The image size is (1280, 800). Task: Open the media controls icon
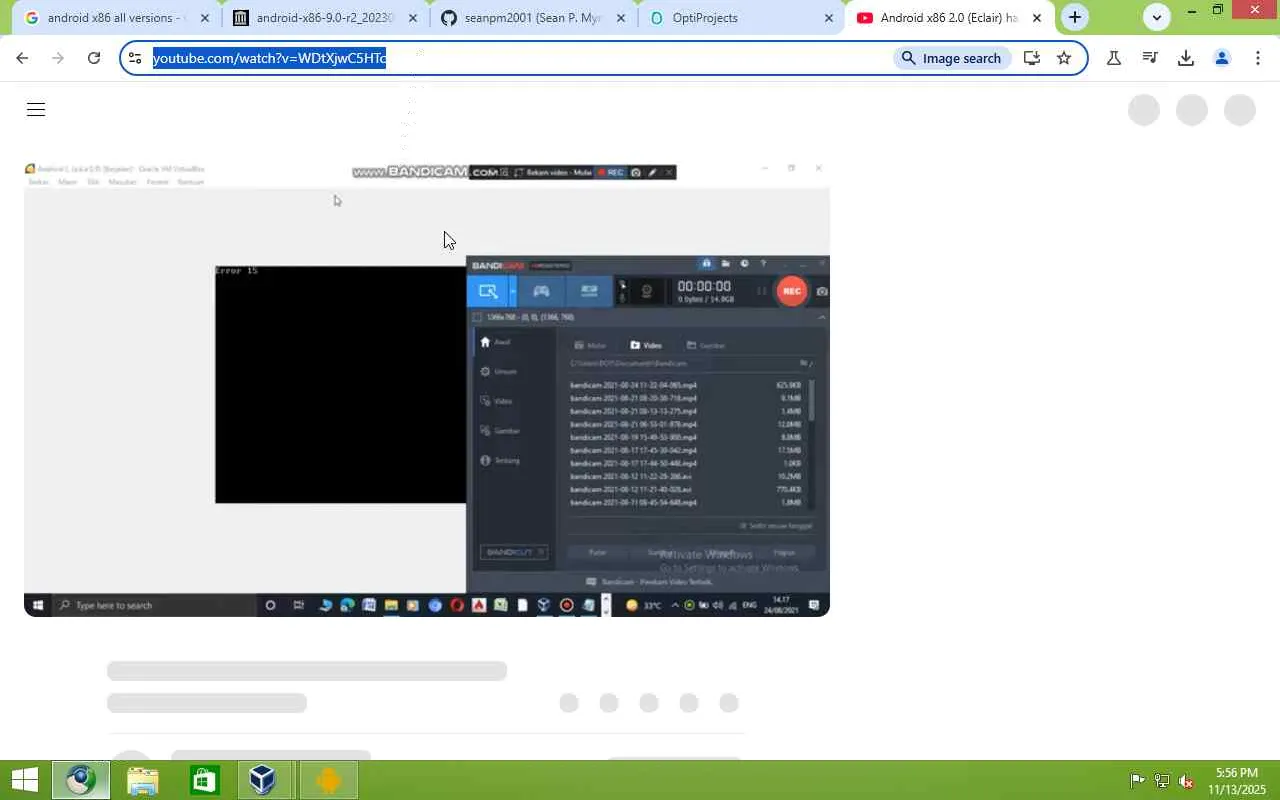(1150, 58)
